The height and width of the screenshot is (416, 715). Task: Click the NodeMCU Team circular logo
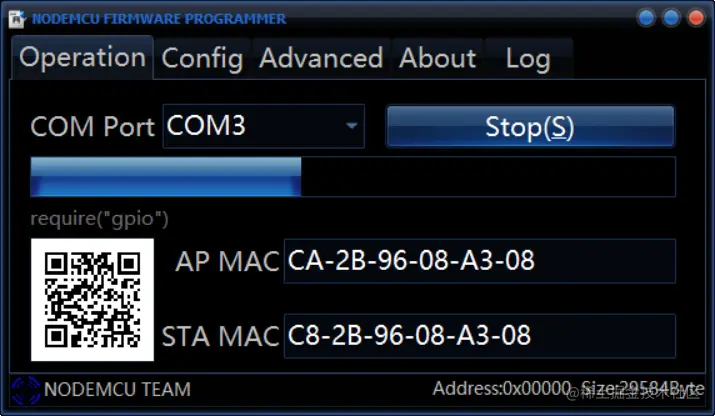(x=26, y=390)
